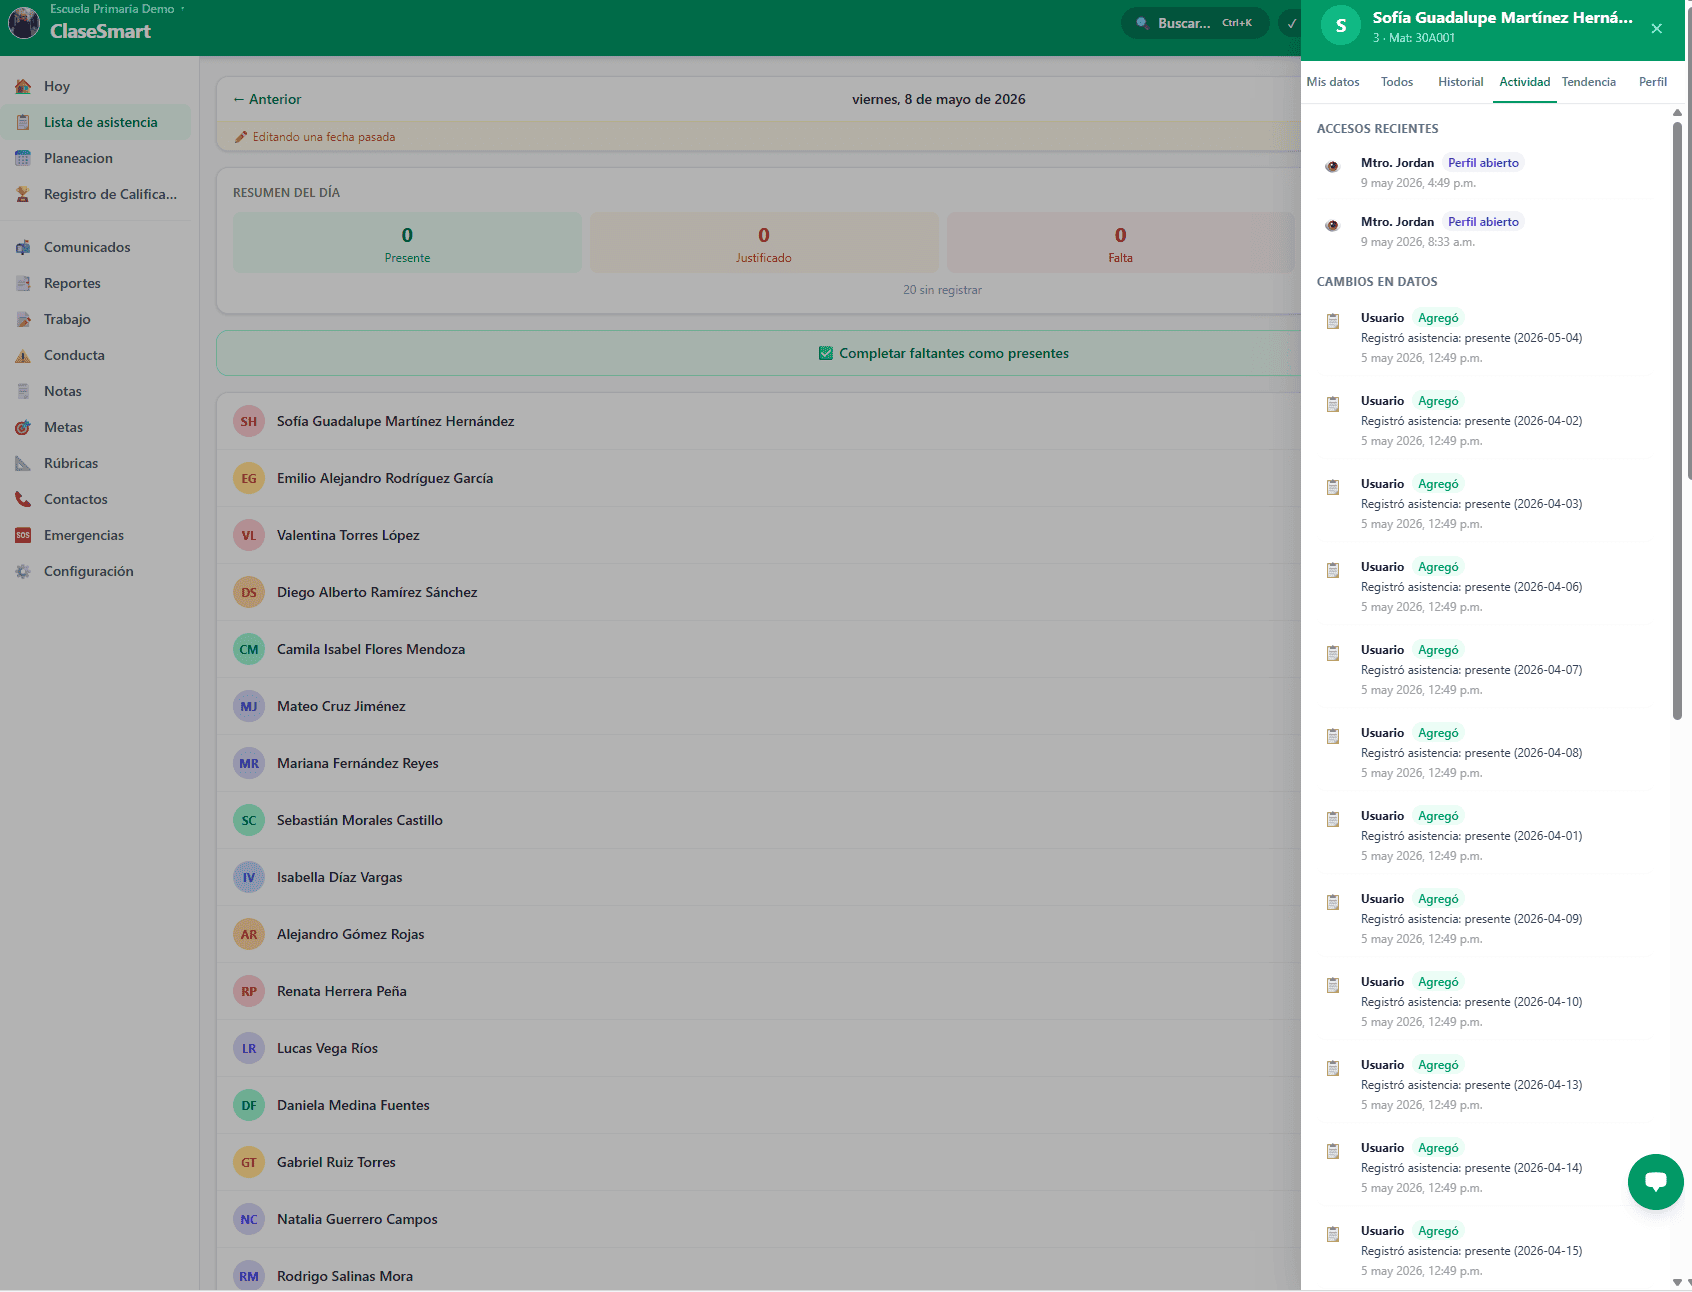
Task: Open the Configuración gear icon
Action: 23,571
